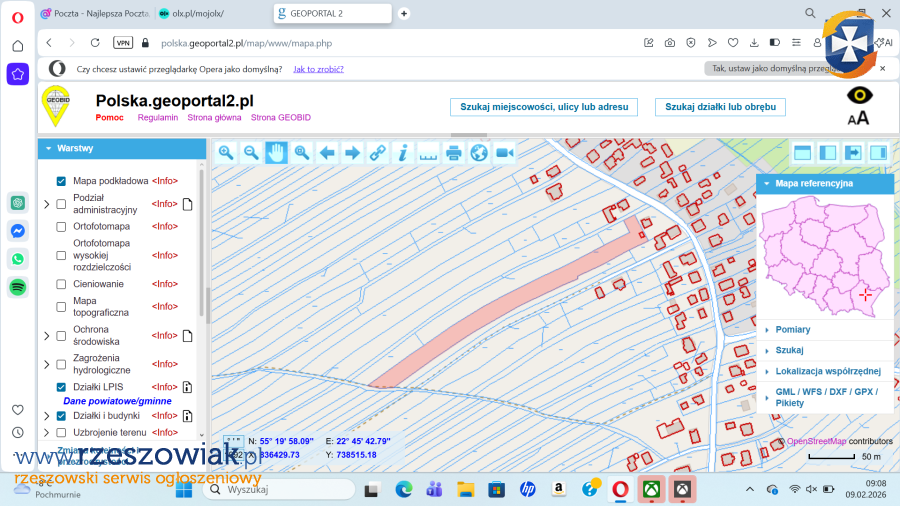Click the zoom in magnifier tool
This screenshot has height=506, width=900.
click(x=226, y=153)
